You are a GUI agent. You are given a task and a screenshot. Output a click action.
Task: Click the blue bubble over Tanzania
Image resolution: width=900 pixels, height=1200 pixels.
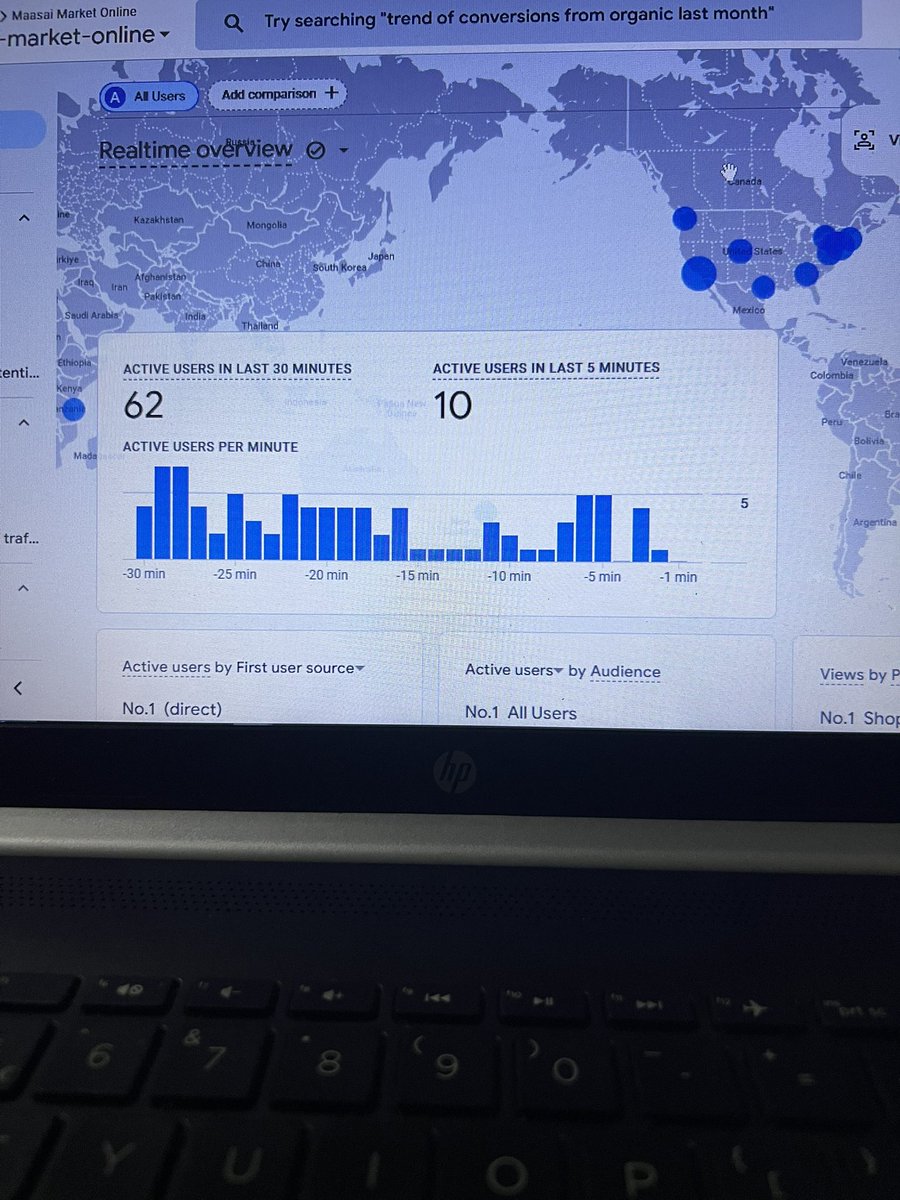[x=73, y=409]
